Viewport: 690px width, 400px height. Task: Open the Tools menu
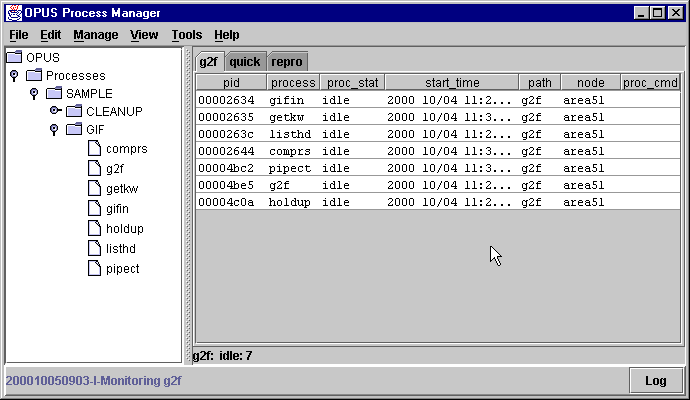point(186,35)
